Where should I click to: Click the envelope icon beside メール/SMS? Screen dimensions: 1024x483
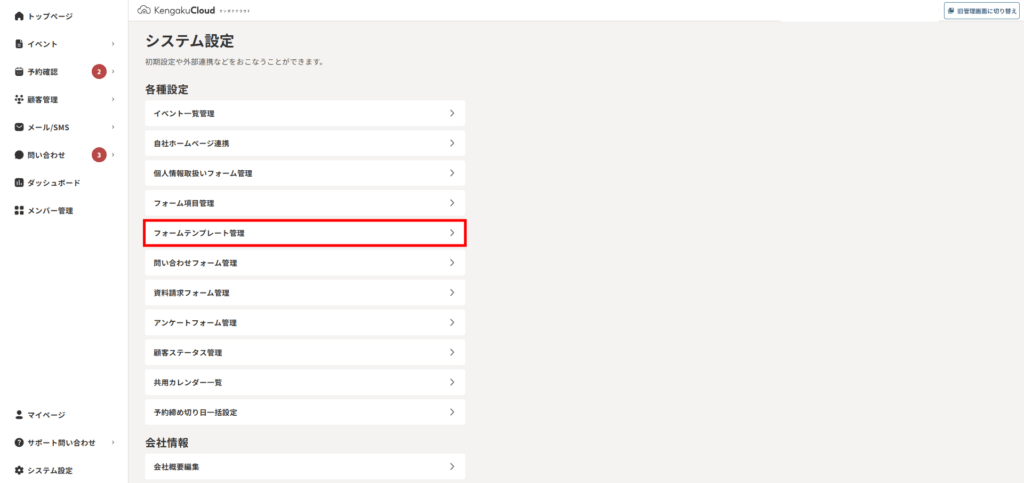[x=19, y=127]
